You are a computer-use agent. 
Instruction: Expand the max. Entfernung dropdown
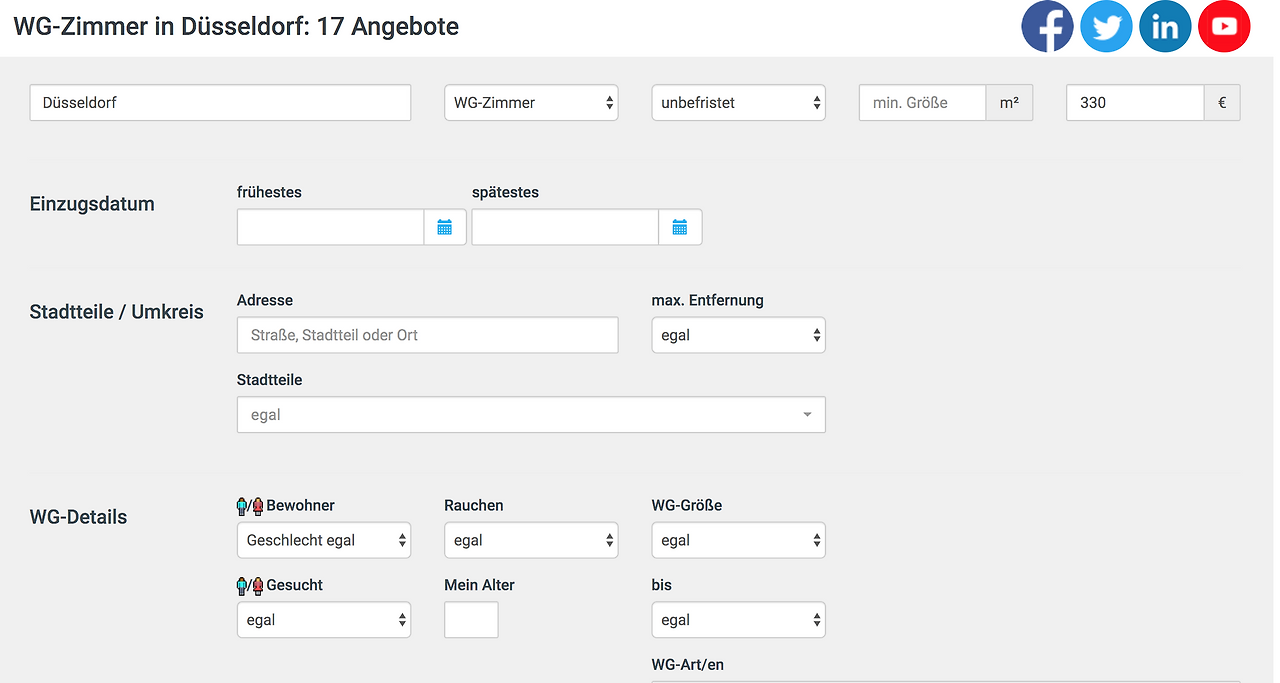coord(738,336)
